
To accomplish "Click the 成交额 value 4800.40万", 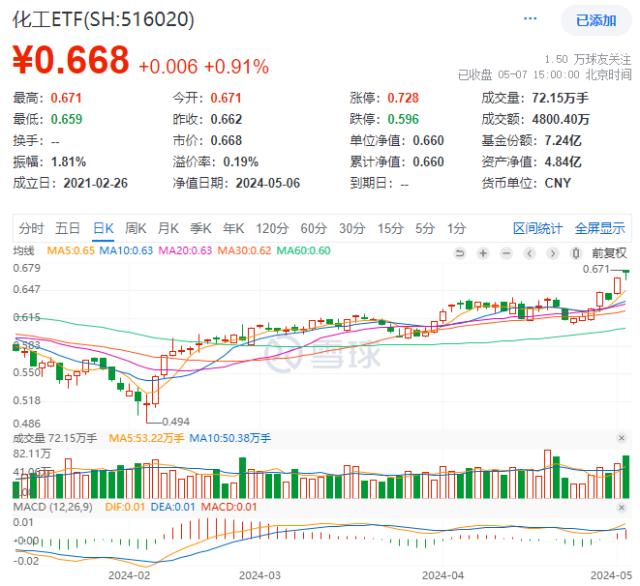I will (561, 120).
